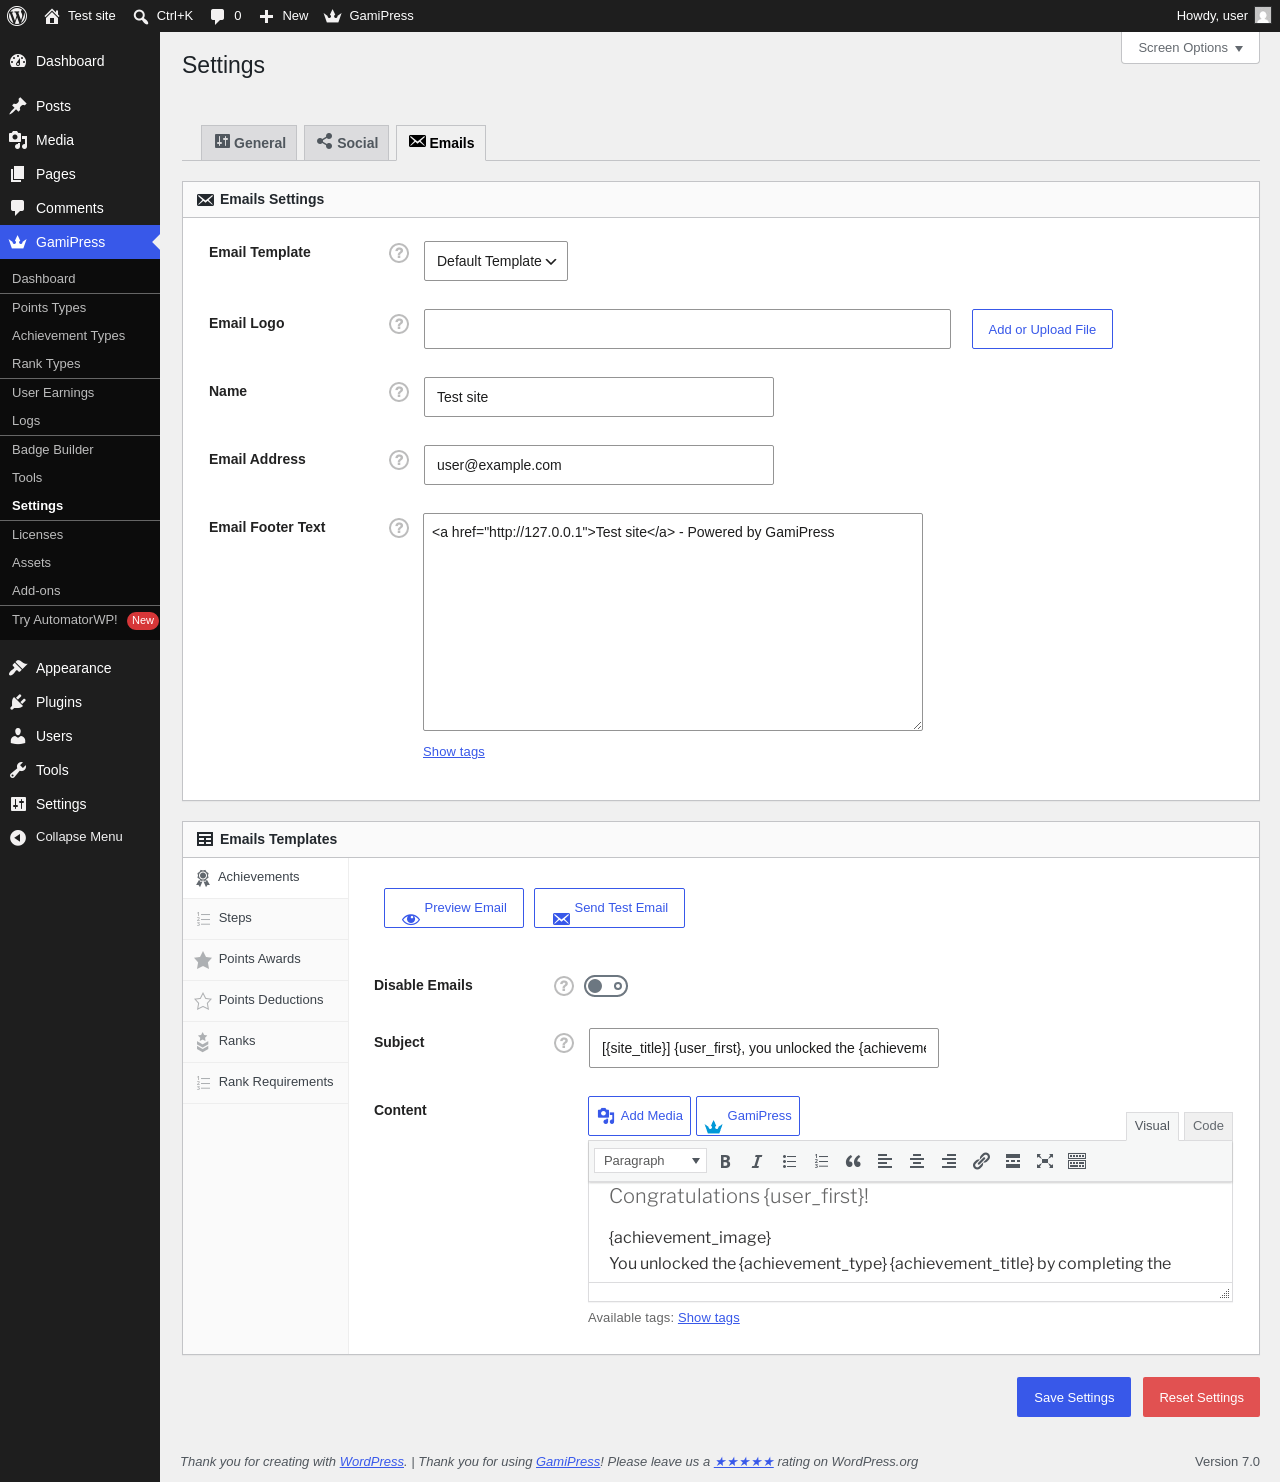This screenshot has height=1482, width=1280.
Task: Click the Email Address input field
Action: coord(599,465)
